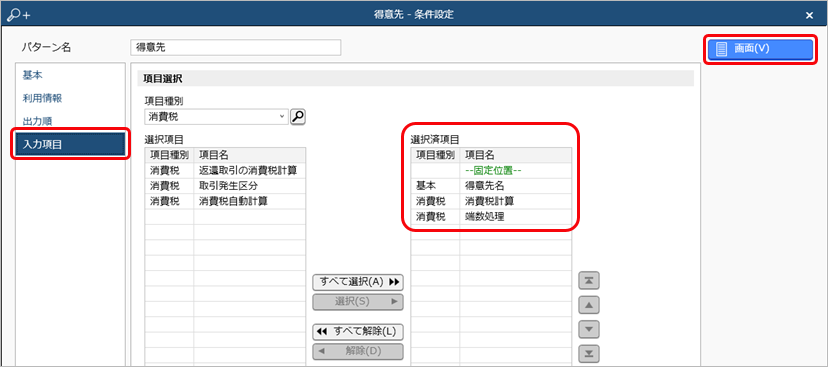
Task: Select the 取引発生区分 row
Action: pyautogui.click(x=225, y=186)
